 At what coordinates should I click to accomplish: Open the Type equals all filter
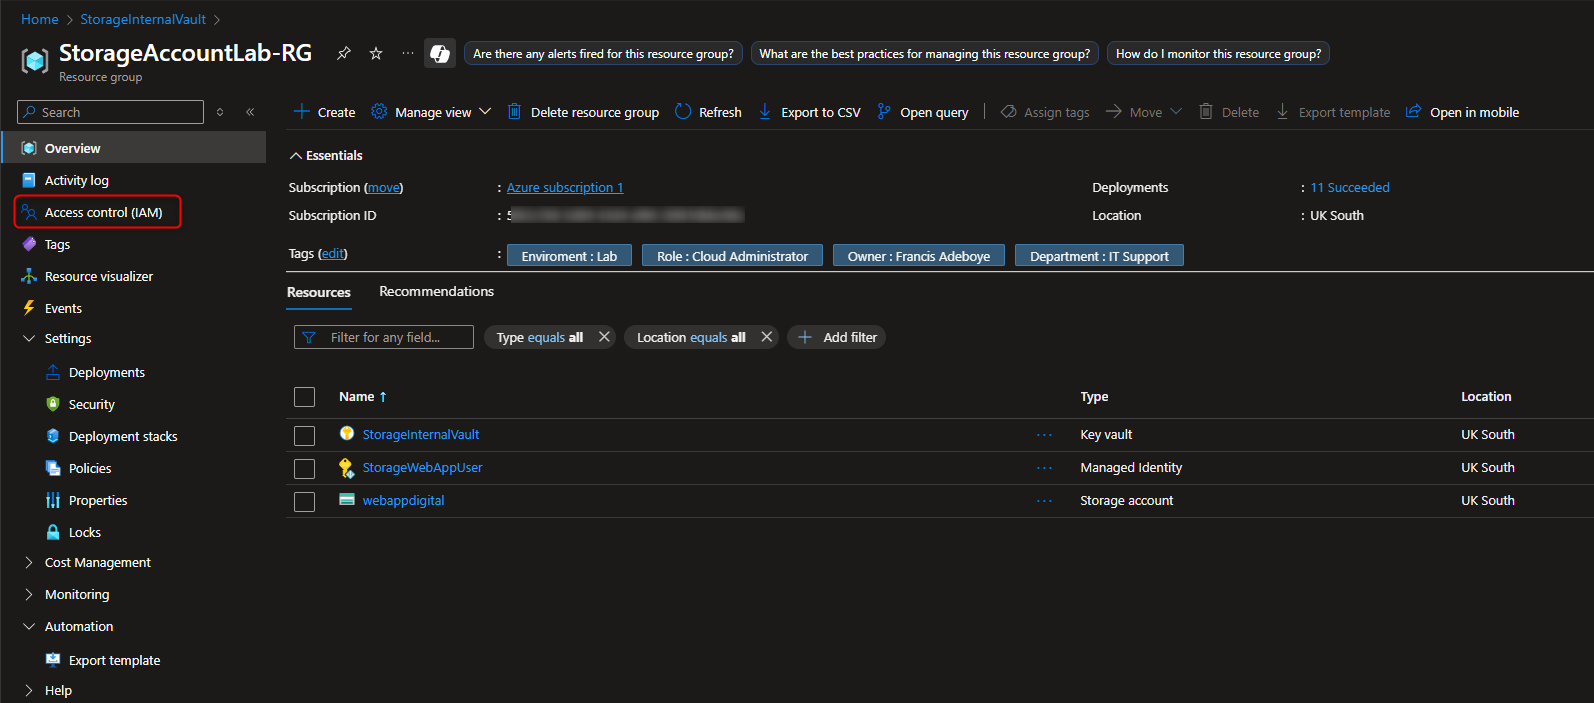coord(540,337)
